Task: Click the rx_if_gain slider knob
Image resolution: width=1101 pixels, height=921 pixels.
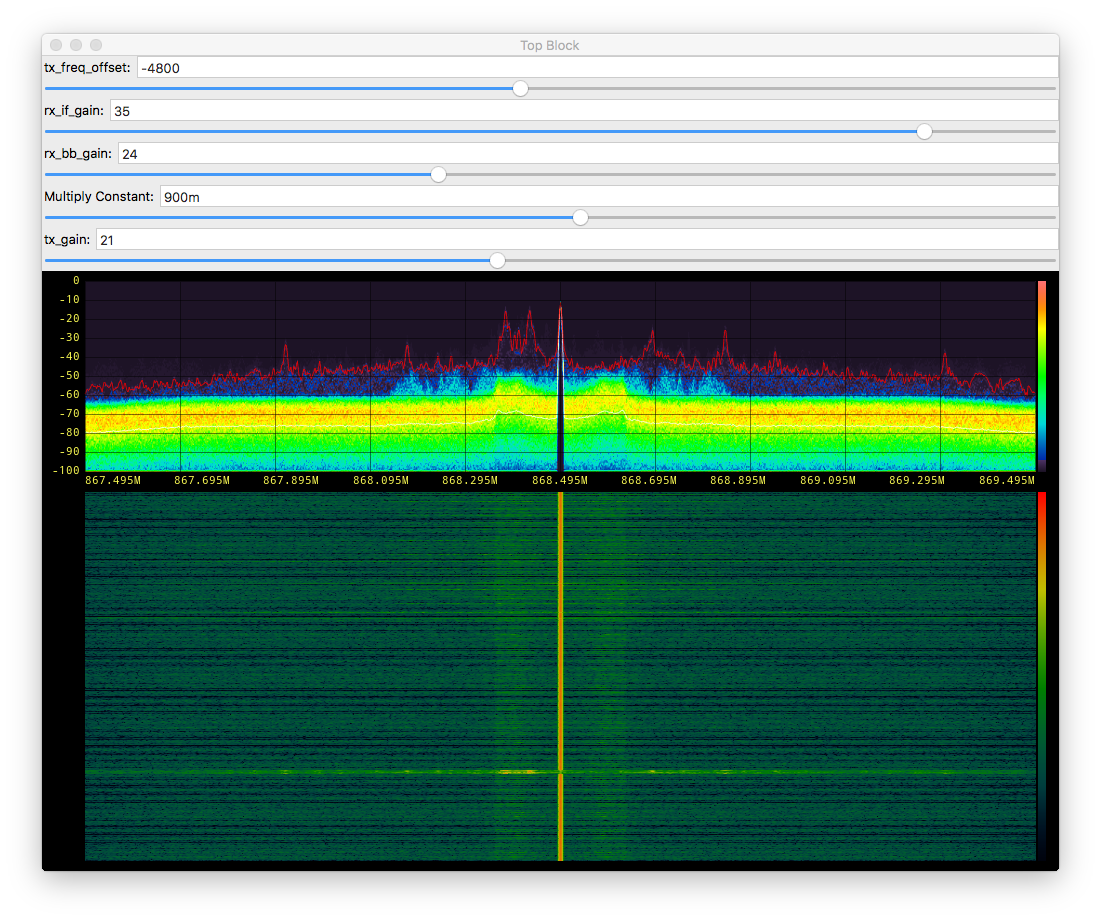Action: [925, 131]
